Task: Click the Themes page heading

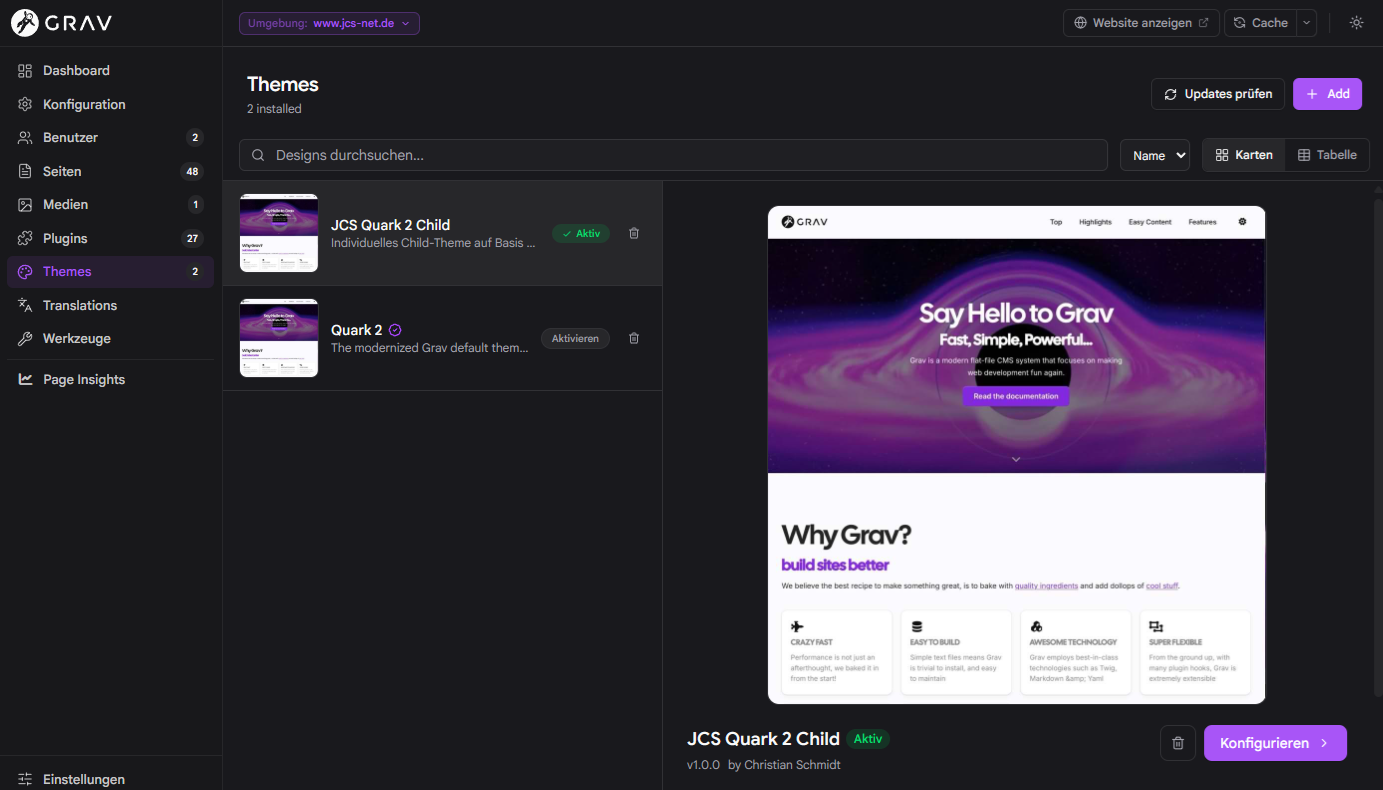Action: coord(283,85)
